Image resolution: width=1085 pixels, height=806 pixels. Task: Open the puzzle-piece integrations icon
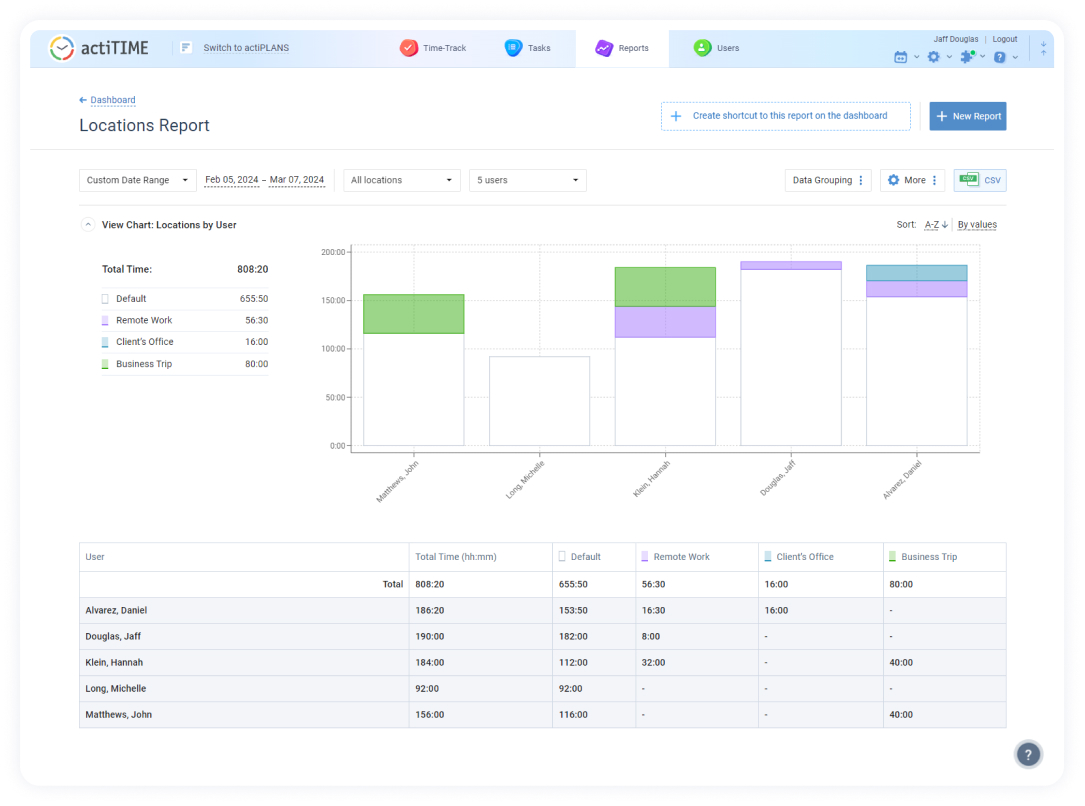click(967, 57)
